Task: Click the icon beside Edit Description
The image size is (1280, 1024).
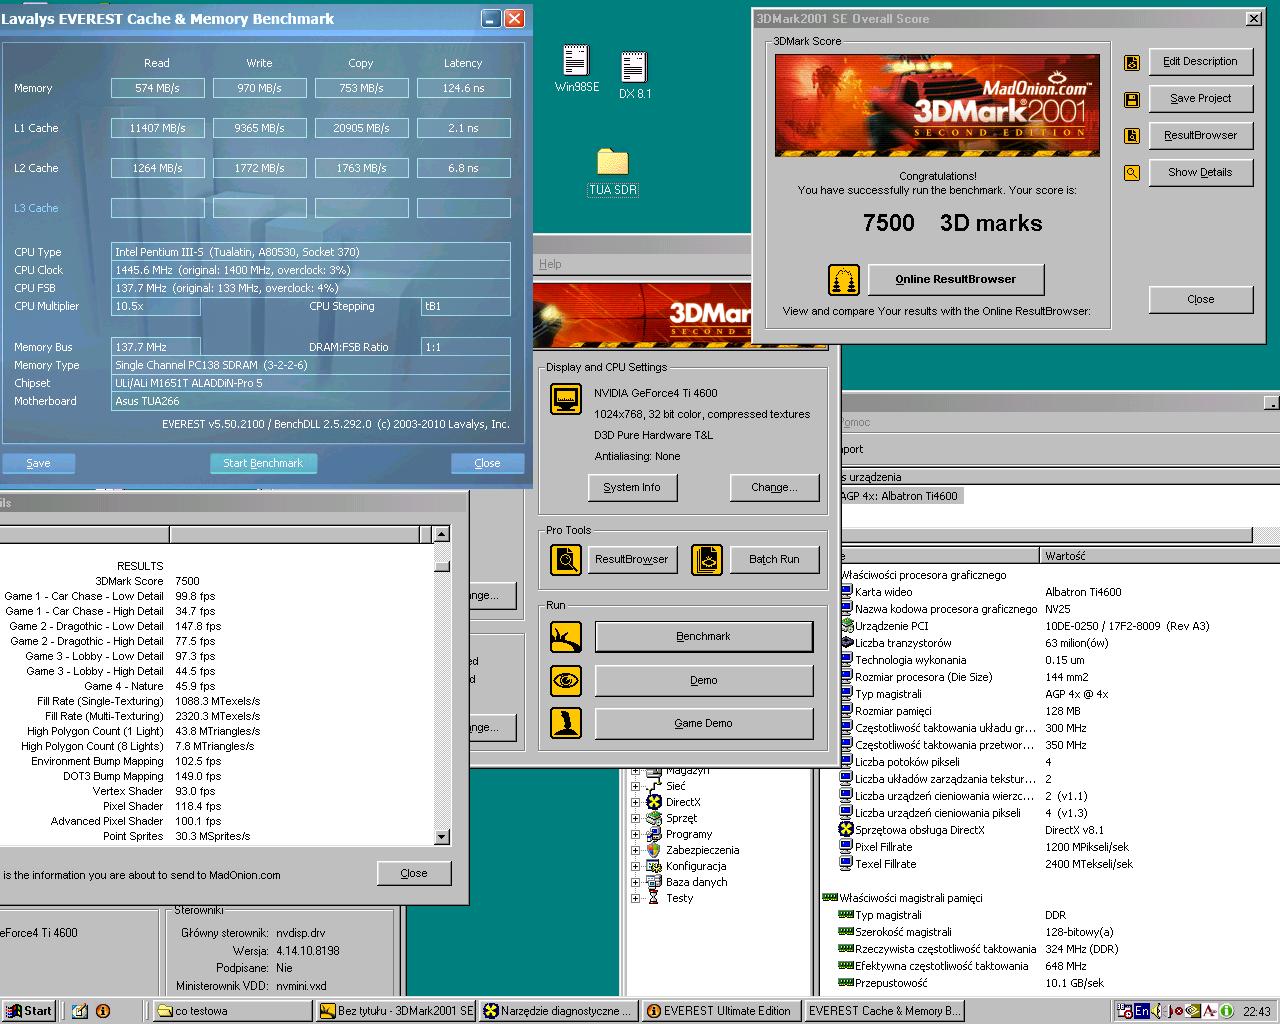Action: coord(1132,62)
